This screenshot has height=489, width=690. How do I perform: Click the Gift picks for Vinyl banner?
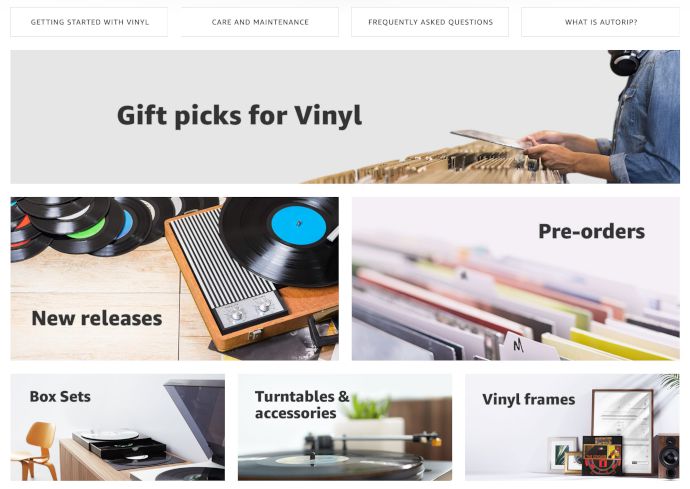pos(345,117)
